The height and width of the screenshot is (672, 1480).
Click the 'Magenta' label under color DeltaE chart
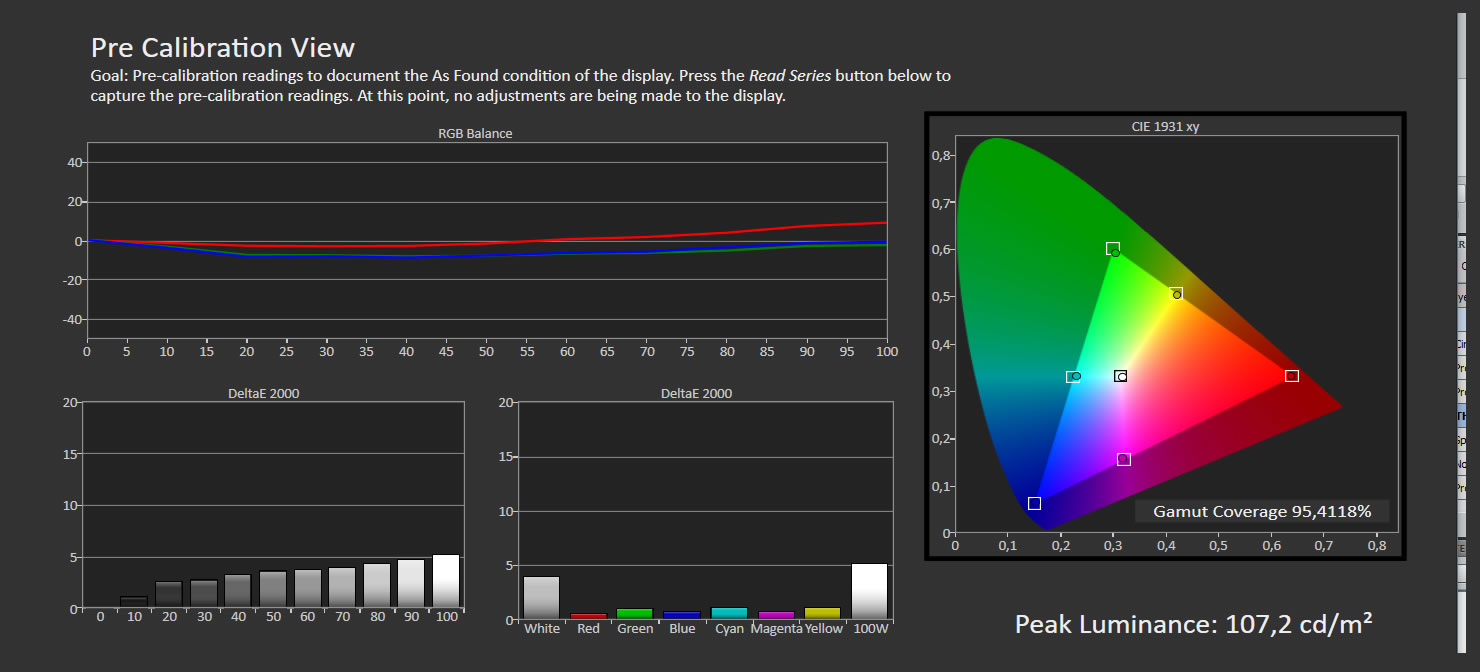(x=777, y=629)
